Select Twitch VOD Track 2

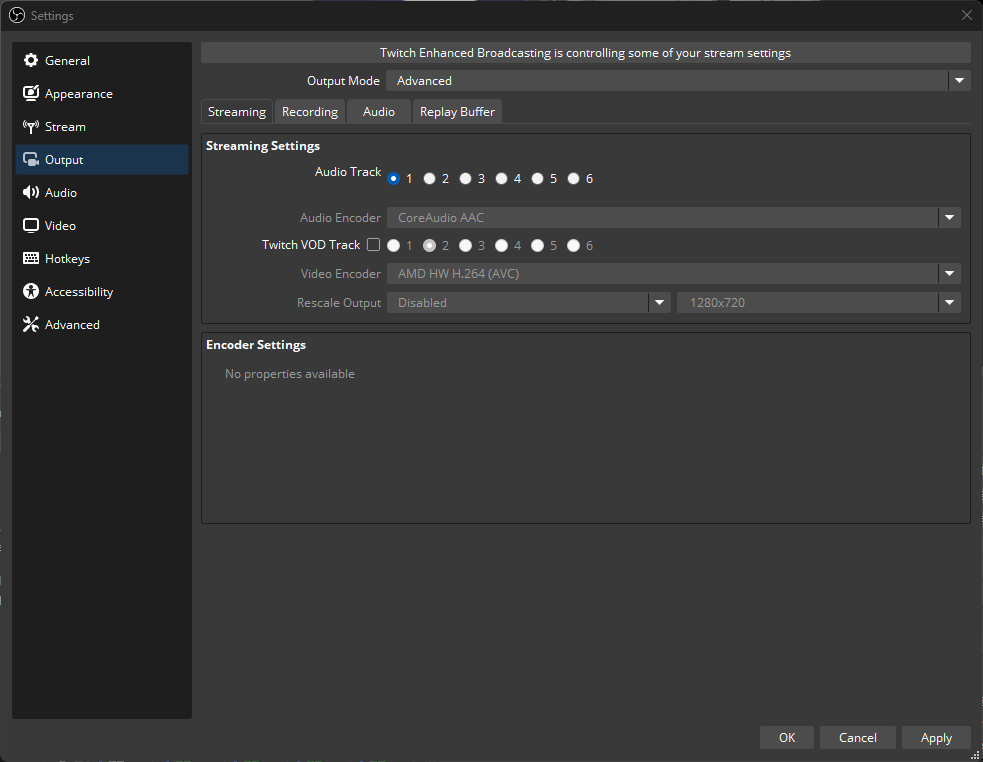point(429,245)
